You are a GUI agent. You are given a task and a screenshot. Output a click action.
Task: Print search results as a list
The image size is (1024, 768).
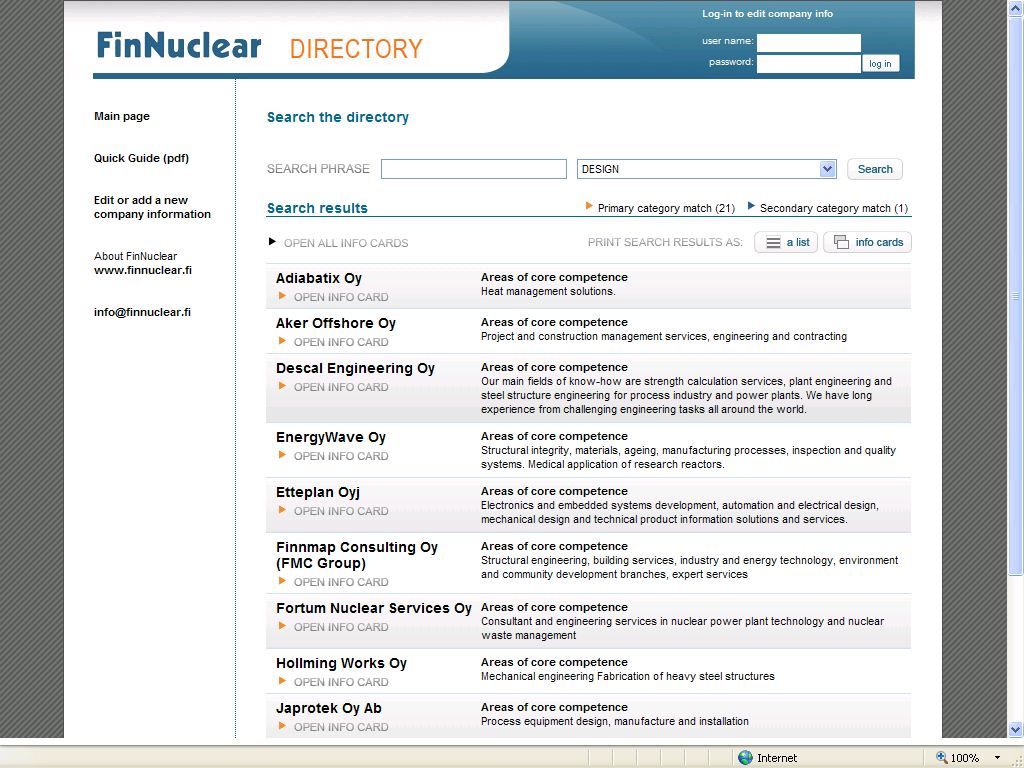click(x=786, y=242)
